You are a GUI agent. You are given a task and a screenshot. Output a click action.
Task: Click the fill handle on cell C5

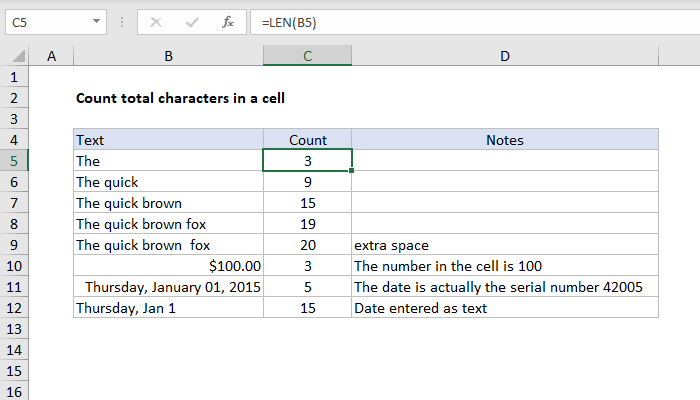click(352, 170)
